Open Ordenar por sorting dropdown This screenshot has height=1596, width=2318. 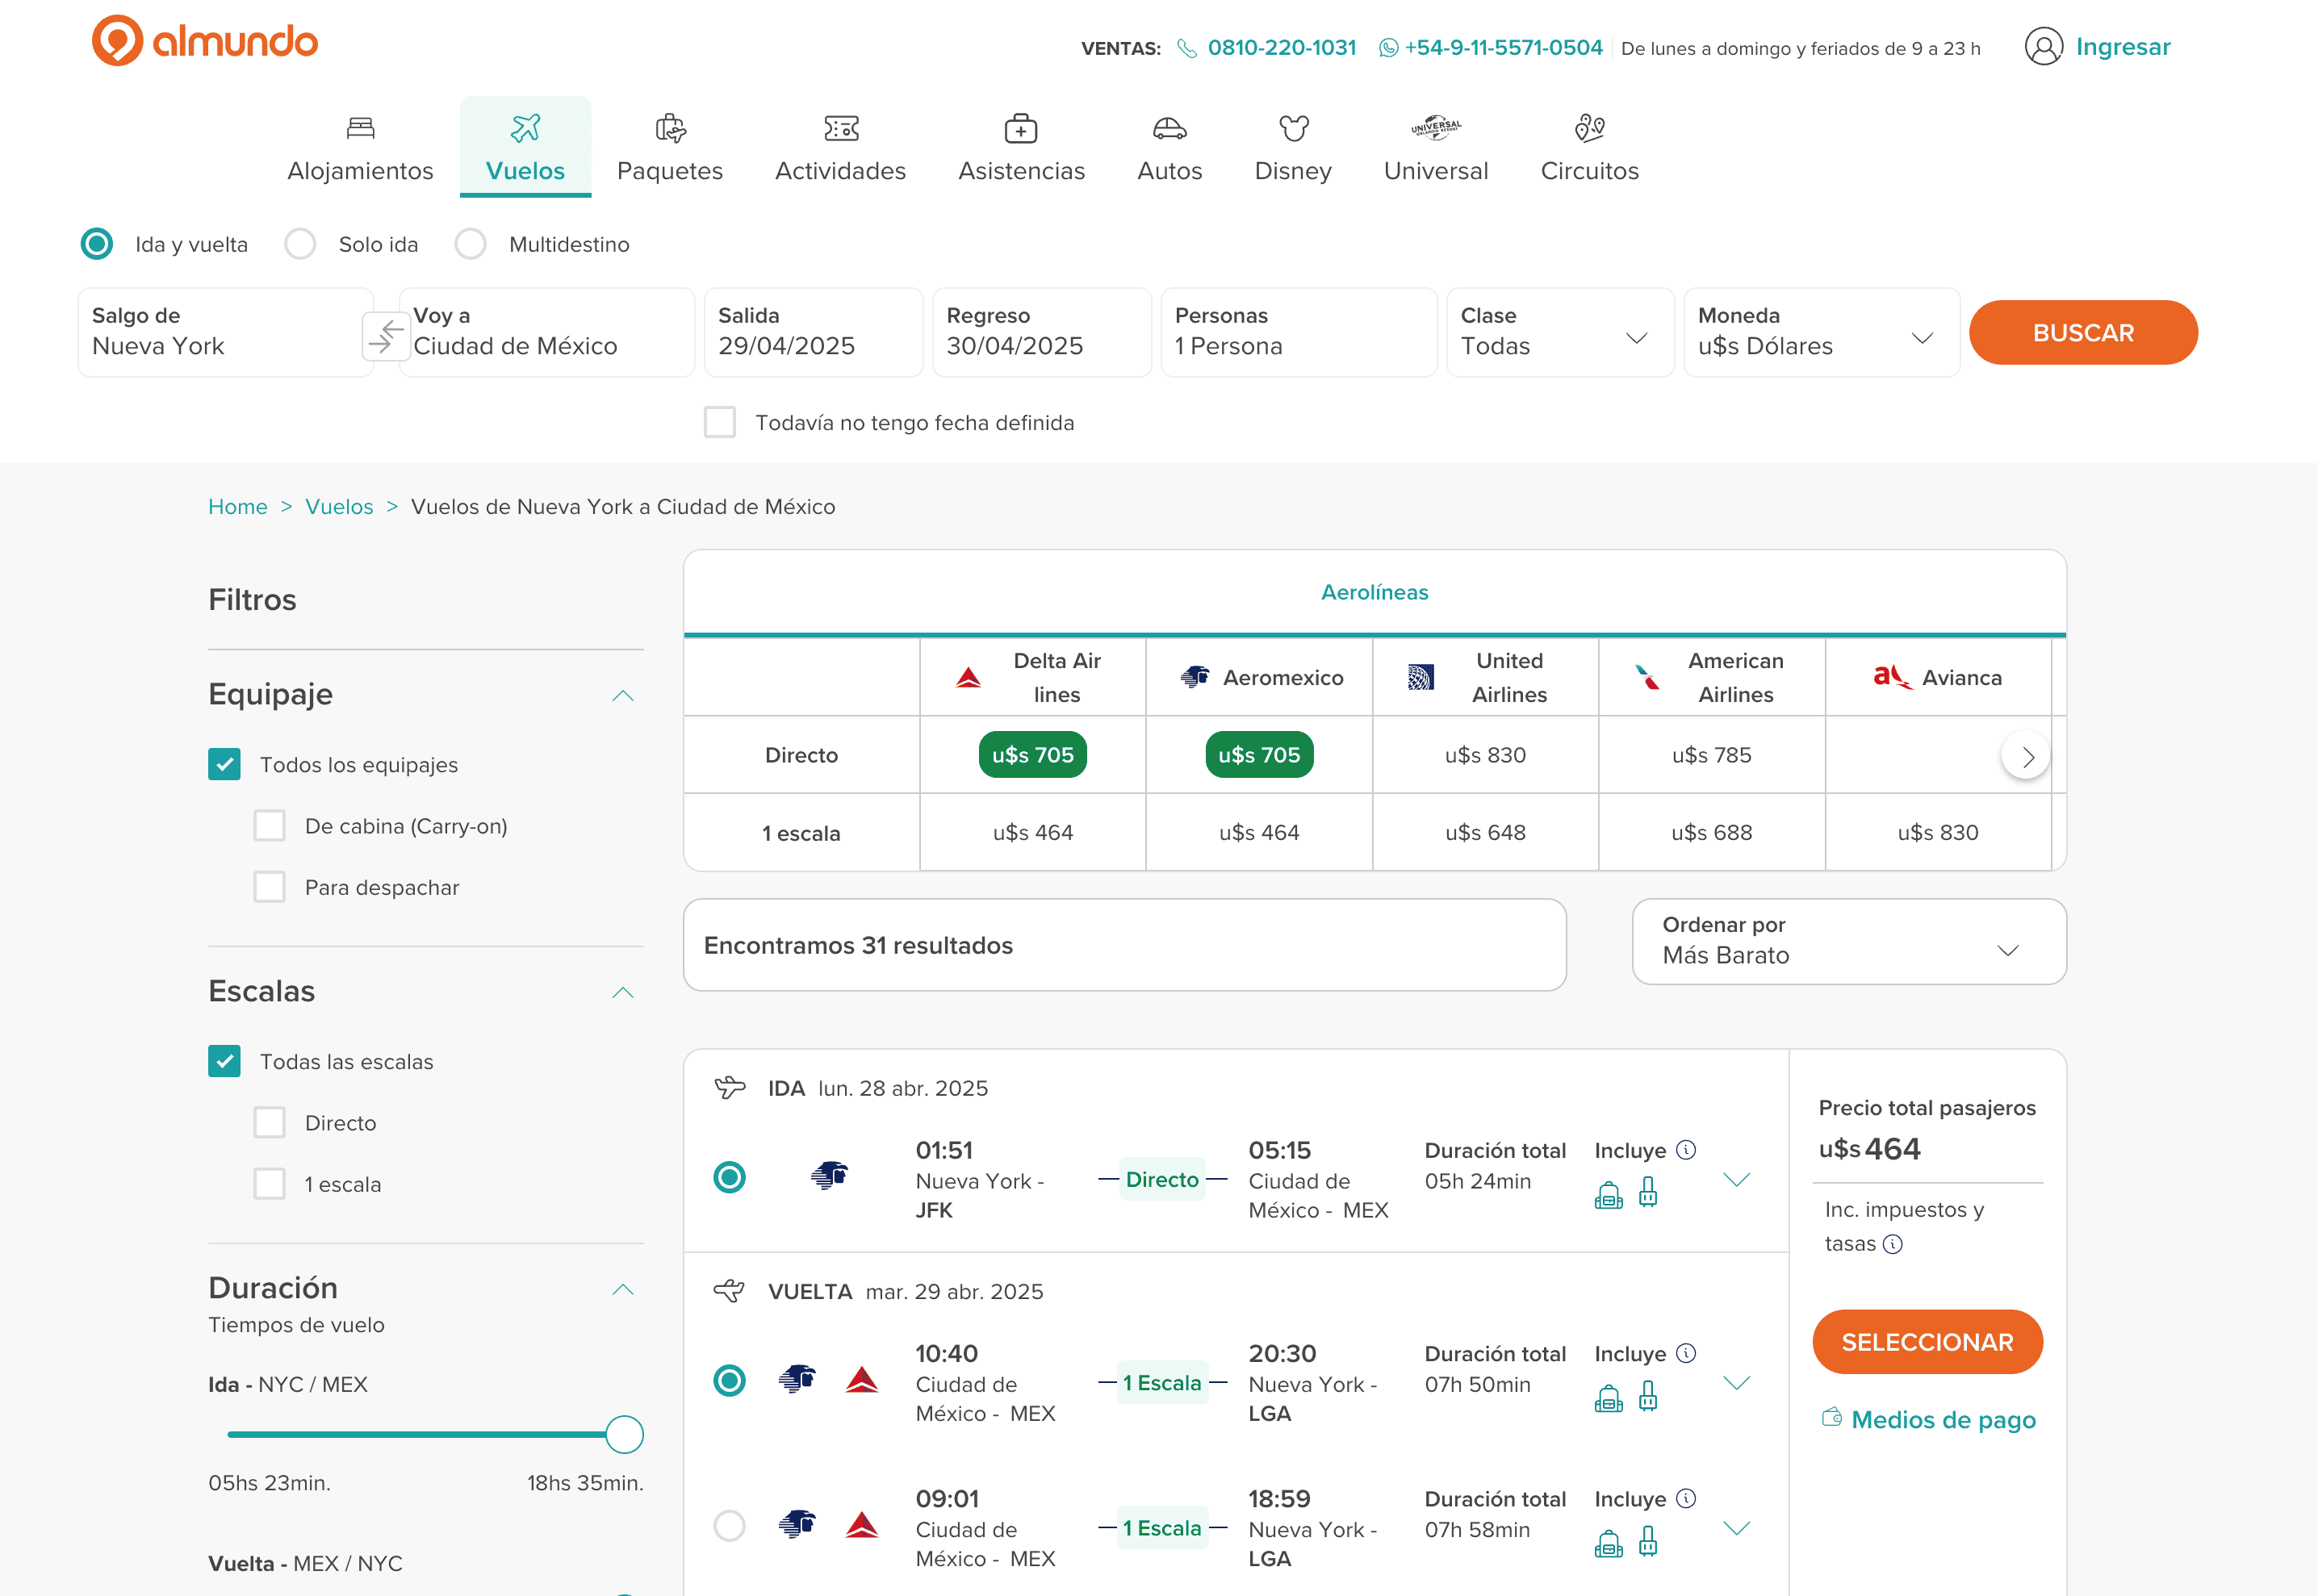1848,941
